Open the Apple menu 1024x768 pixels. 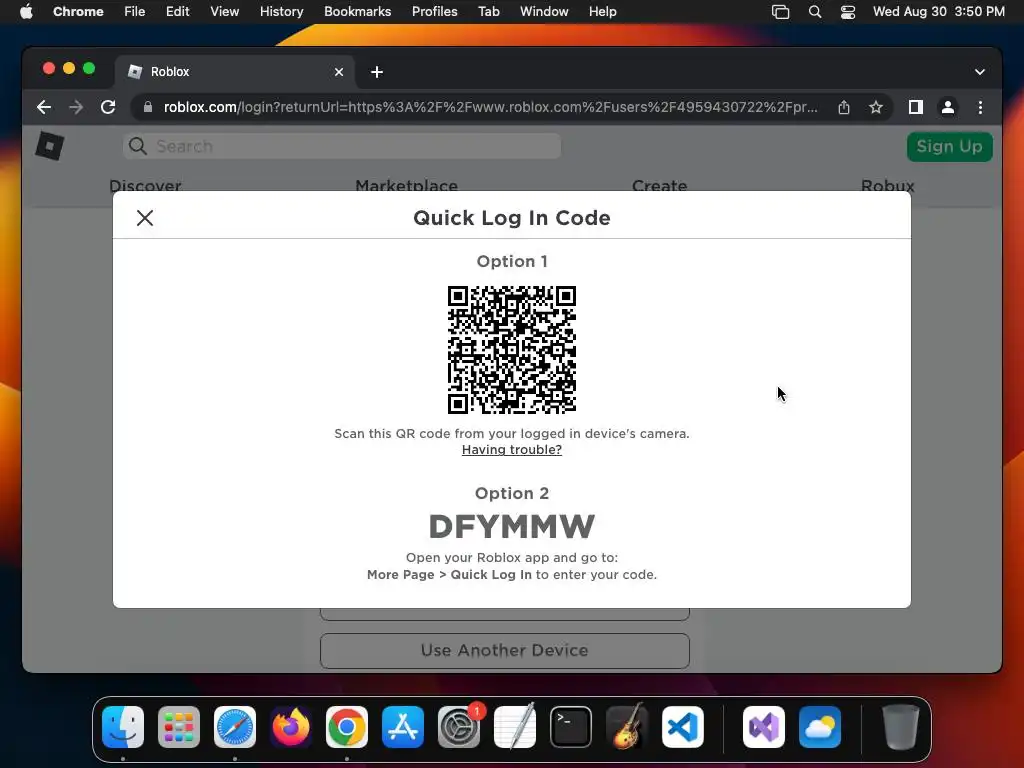point(26,12)
